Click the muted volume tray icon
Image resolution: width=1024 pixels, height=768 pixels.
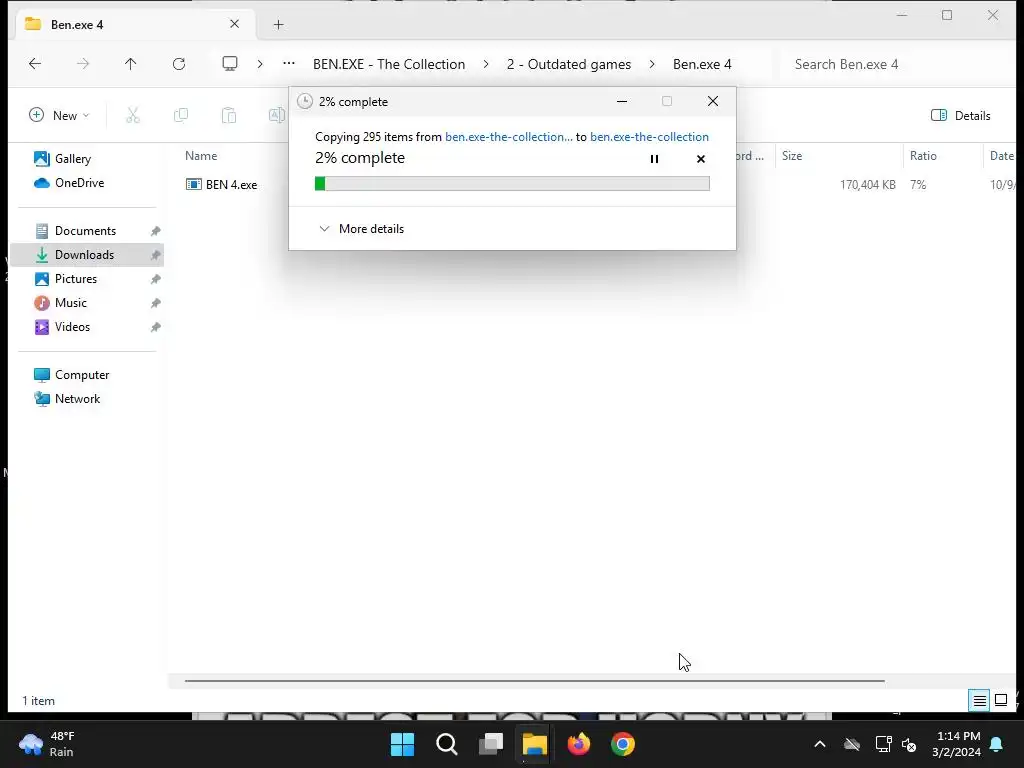(x=909, y=744)
